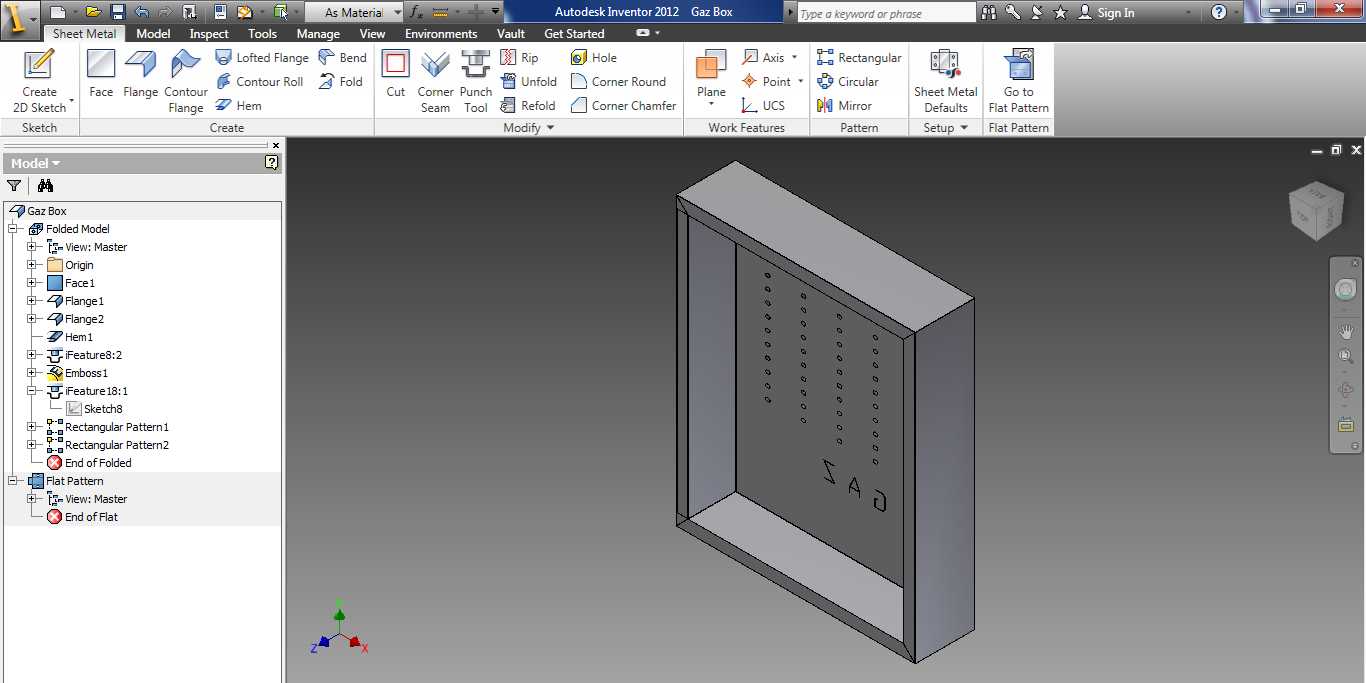Select End of Folded marker

(98, 463)
